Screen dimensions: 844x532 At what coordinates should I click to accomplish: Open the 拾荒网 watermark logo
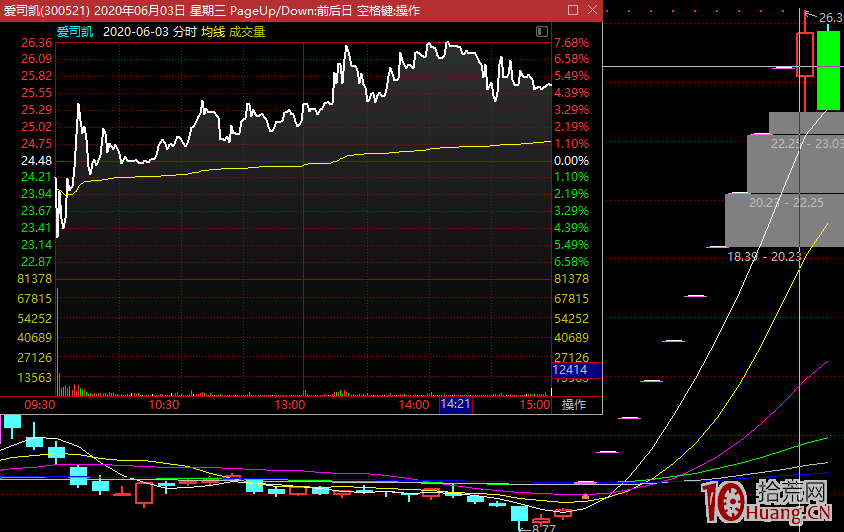pos(770,500)
